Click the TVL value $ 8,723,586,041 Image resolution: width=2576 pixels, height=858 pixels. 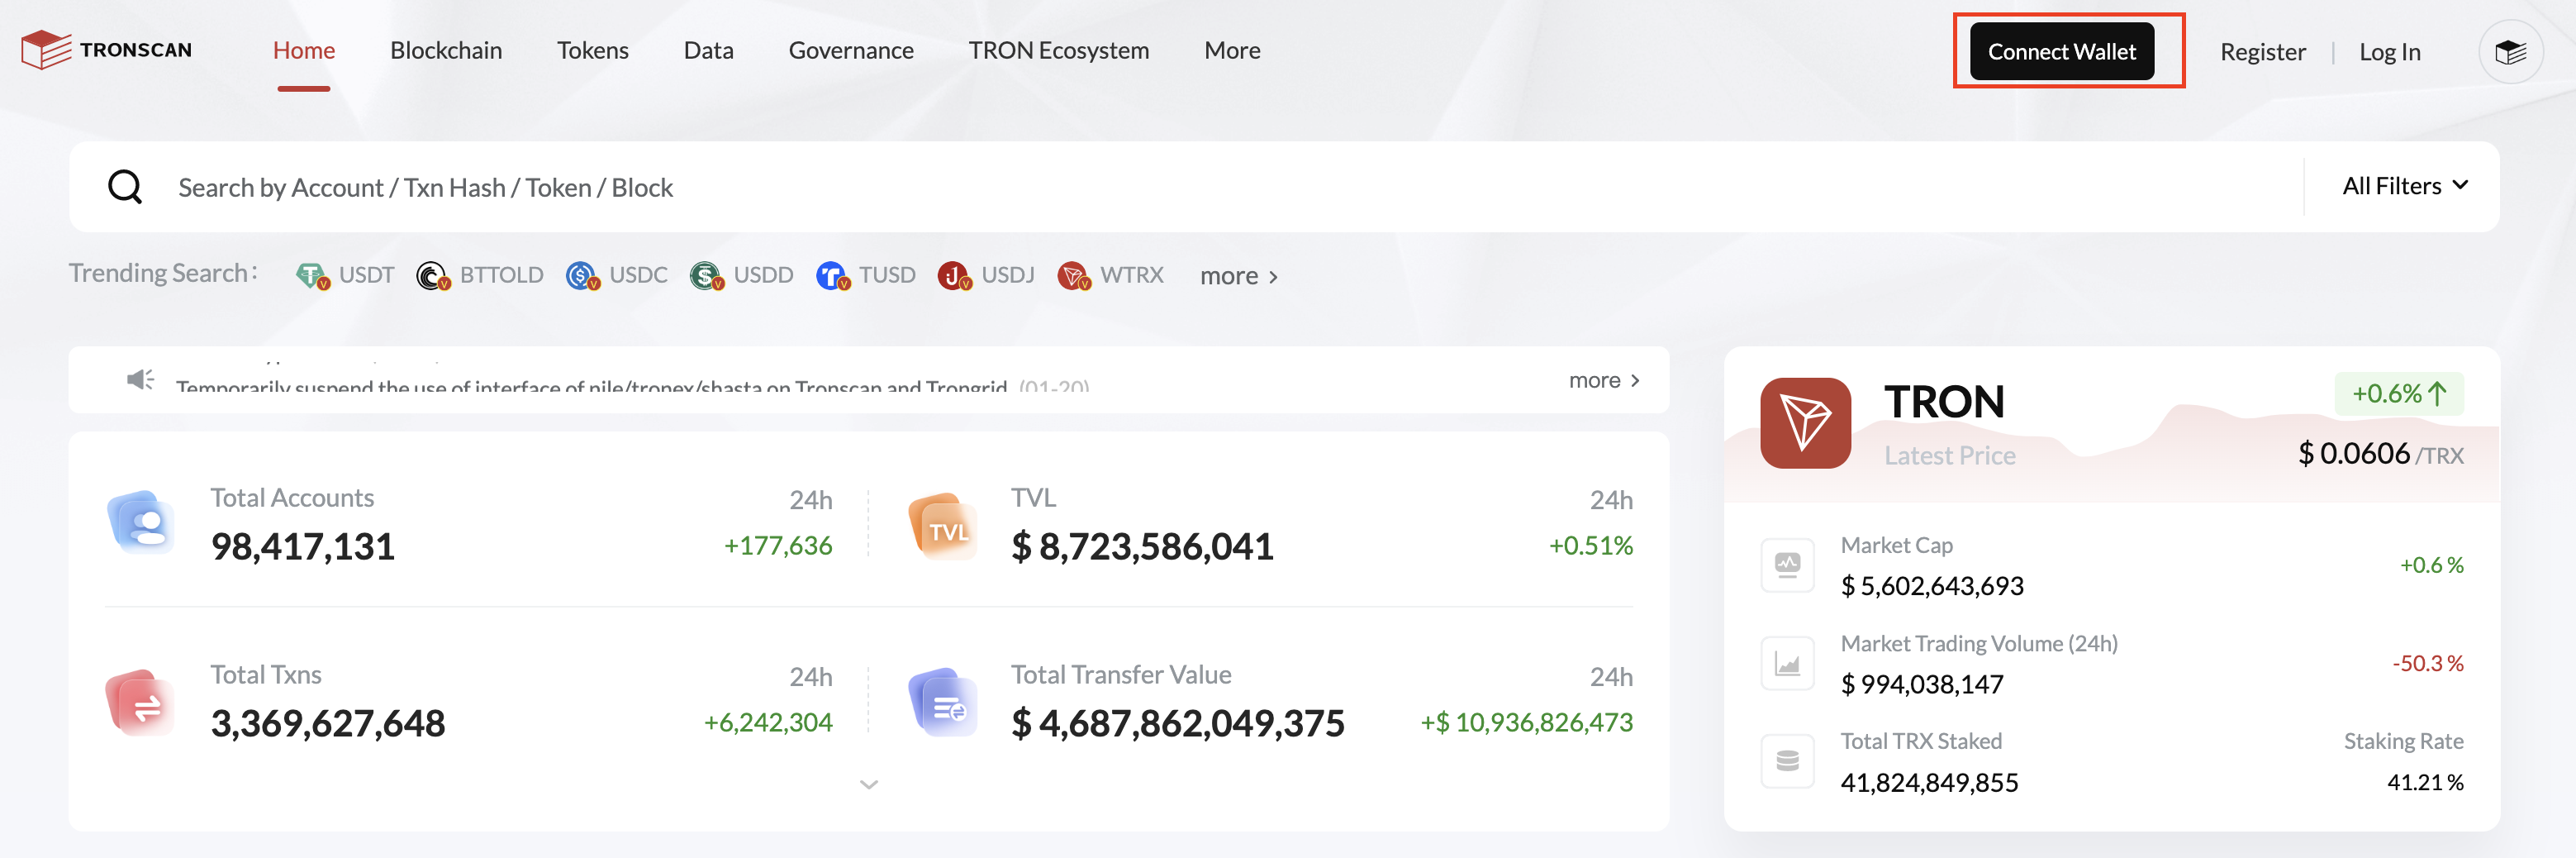[1142, 547]
